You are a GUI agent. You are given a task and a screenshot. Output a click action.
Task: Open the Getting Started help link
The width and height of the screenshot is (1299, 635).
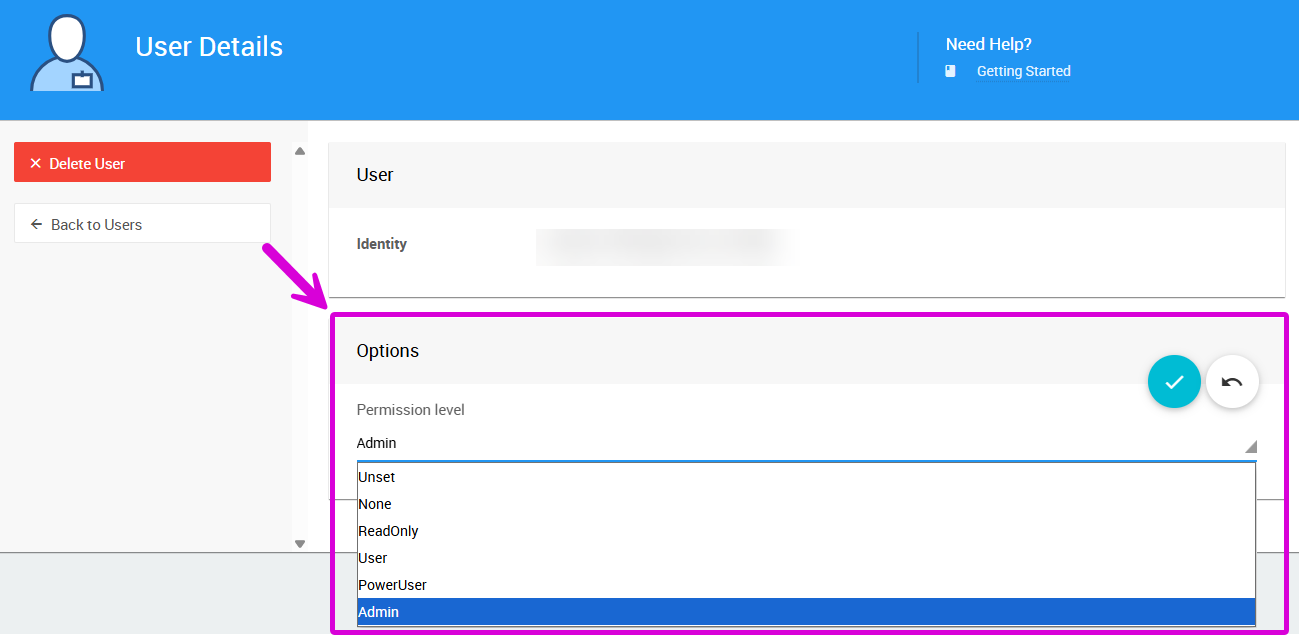click(x=1023, y=71)
